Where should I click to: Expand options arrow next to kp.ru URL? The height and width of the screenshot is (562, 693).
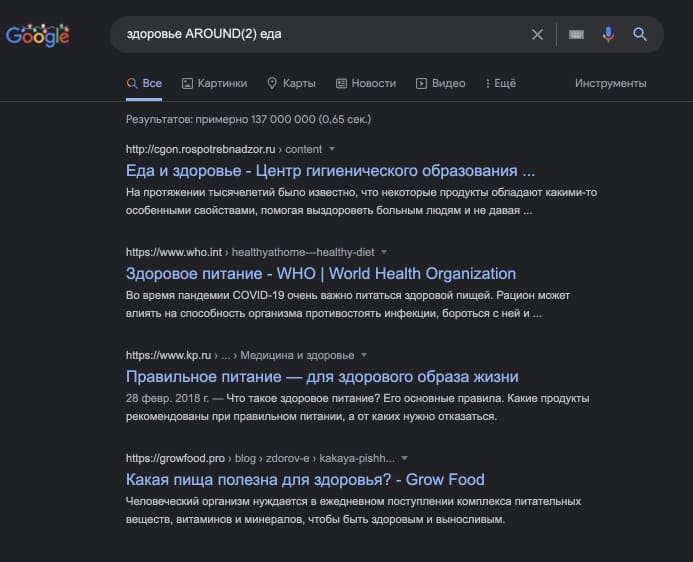[x=364, y=355]
